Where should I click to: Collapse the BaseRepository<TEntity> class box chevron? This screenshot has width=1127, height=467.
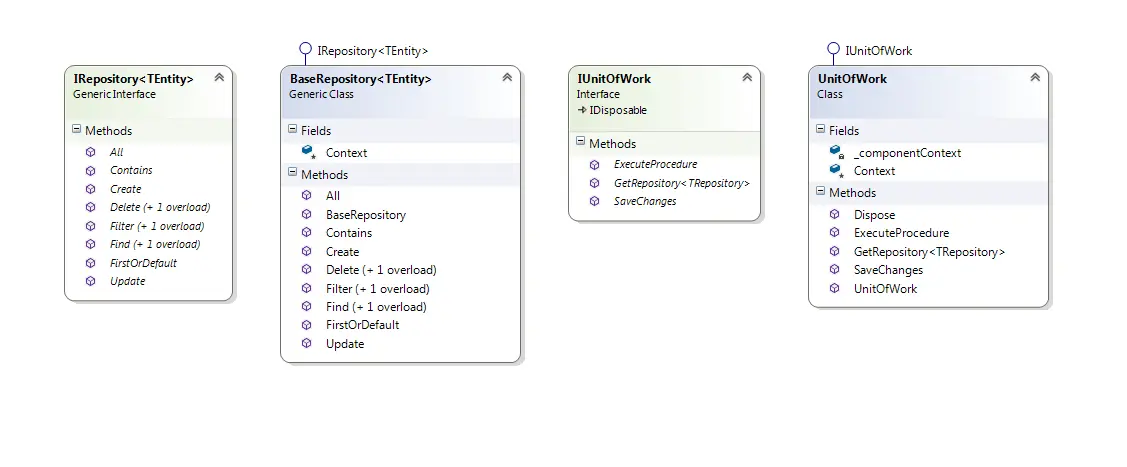point(507,78)
